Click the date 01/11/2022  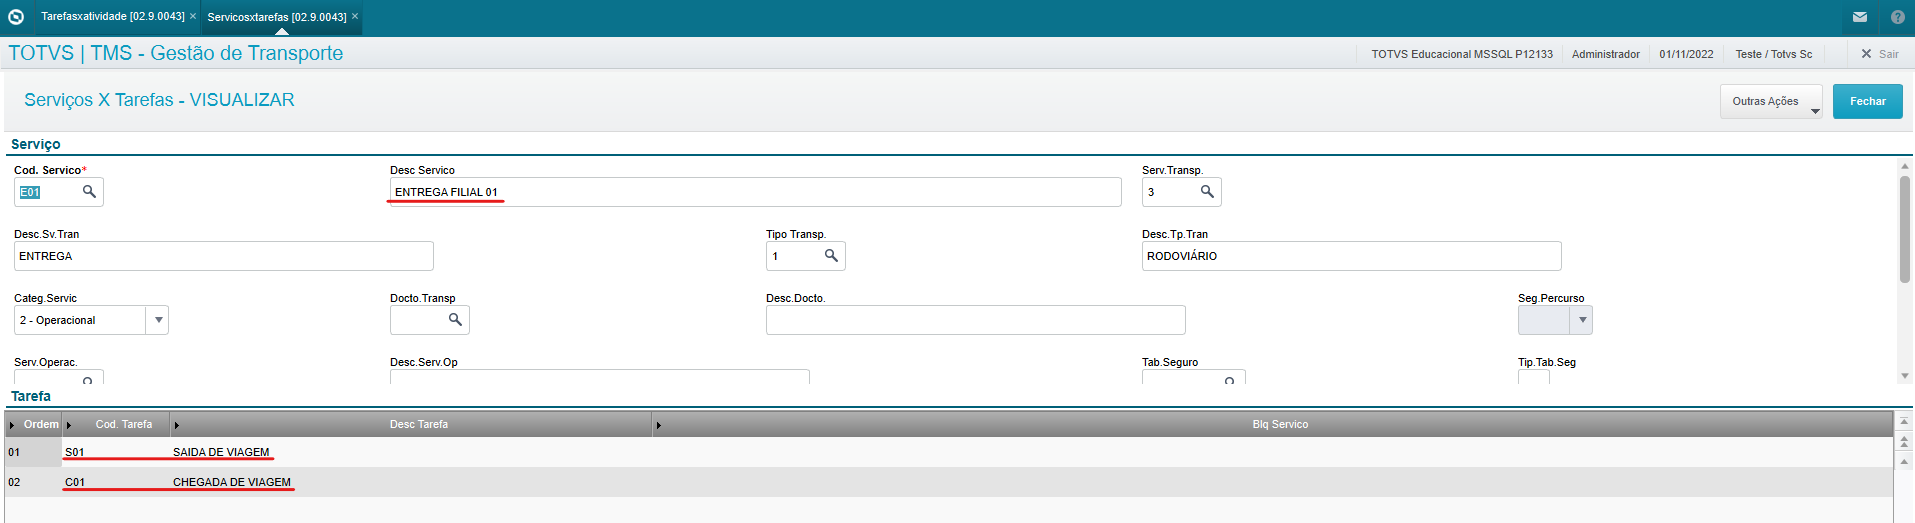[x=1686, y=54]
